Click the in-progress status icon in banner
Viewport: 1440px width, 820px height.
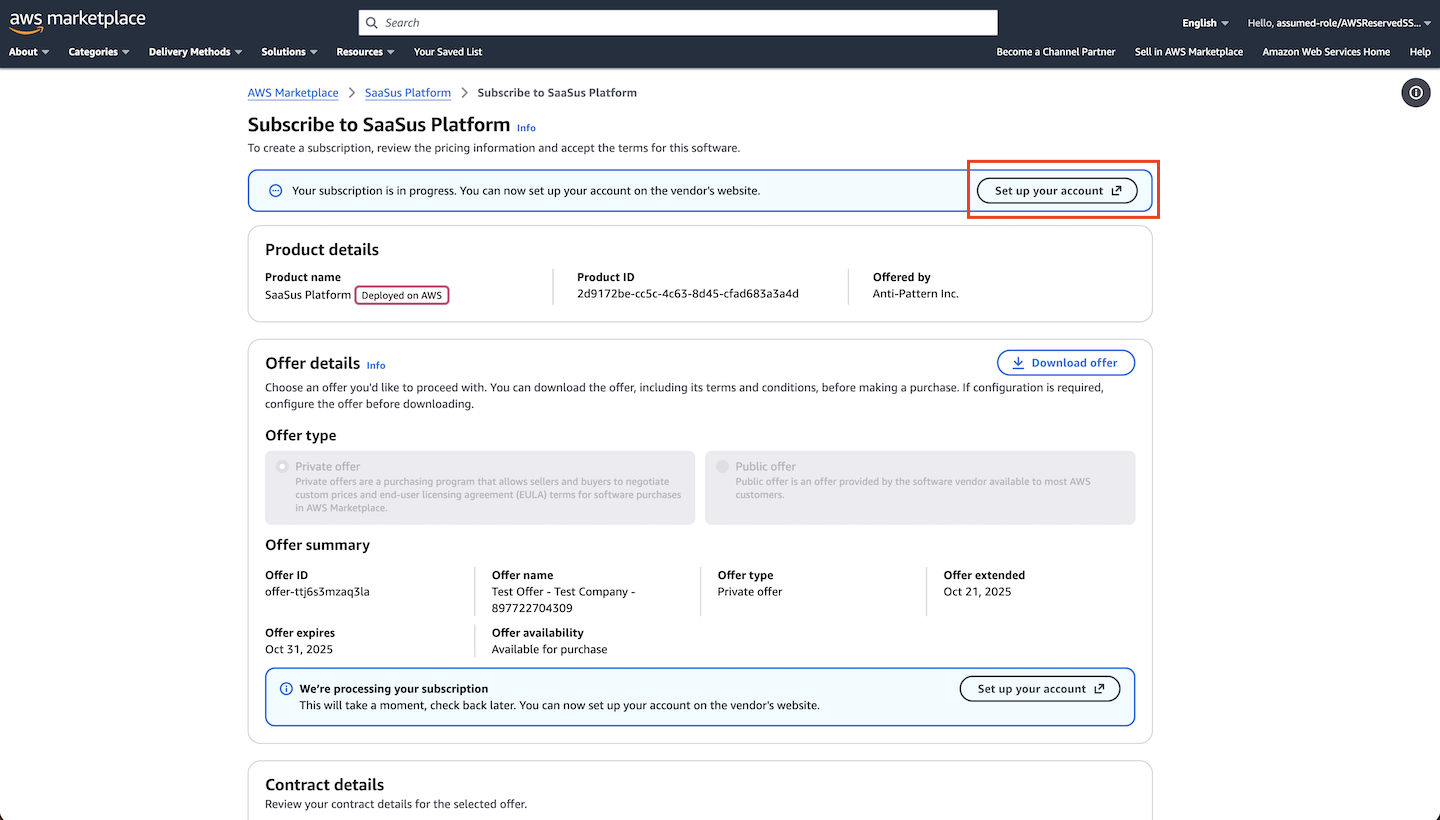click(x=276, y=191)
